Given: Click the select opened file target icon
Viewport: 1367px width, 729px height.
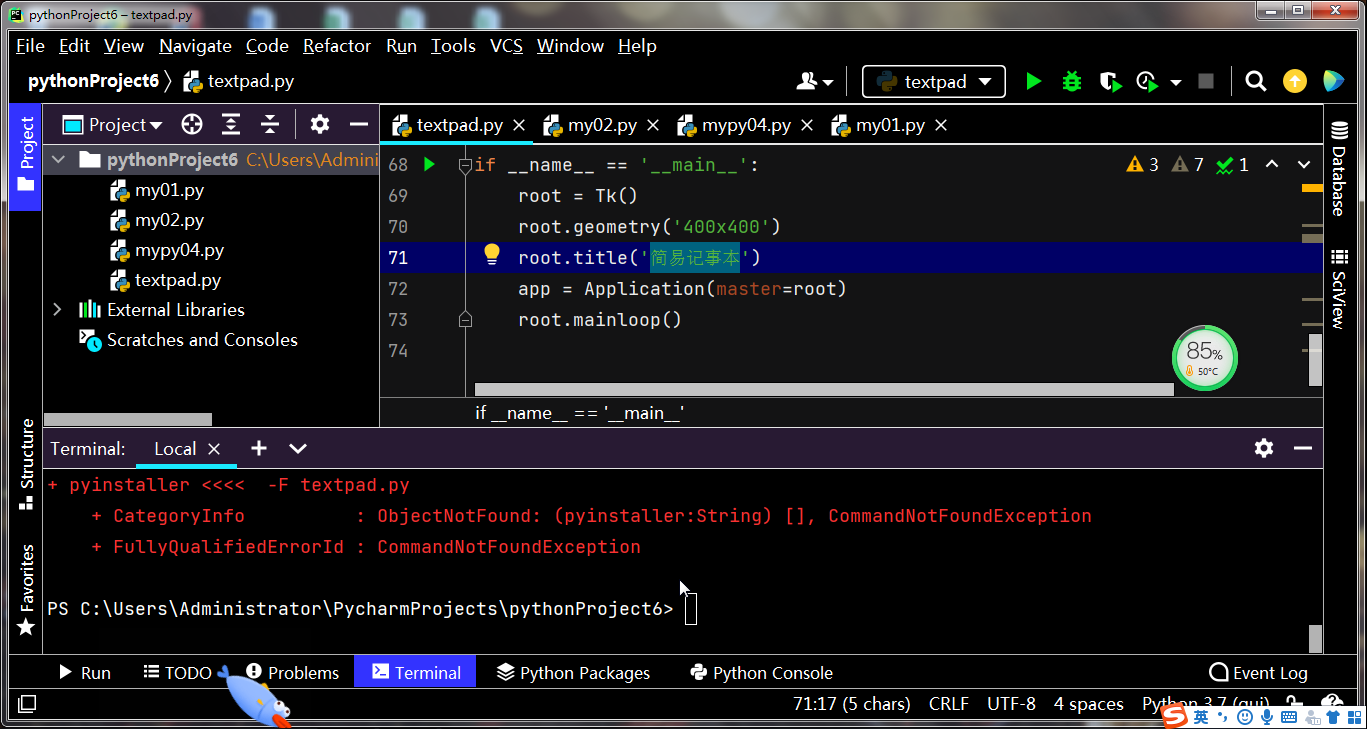Looking at the screenshot, I should coord(192,124).
